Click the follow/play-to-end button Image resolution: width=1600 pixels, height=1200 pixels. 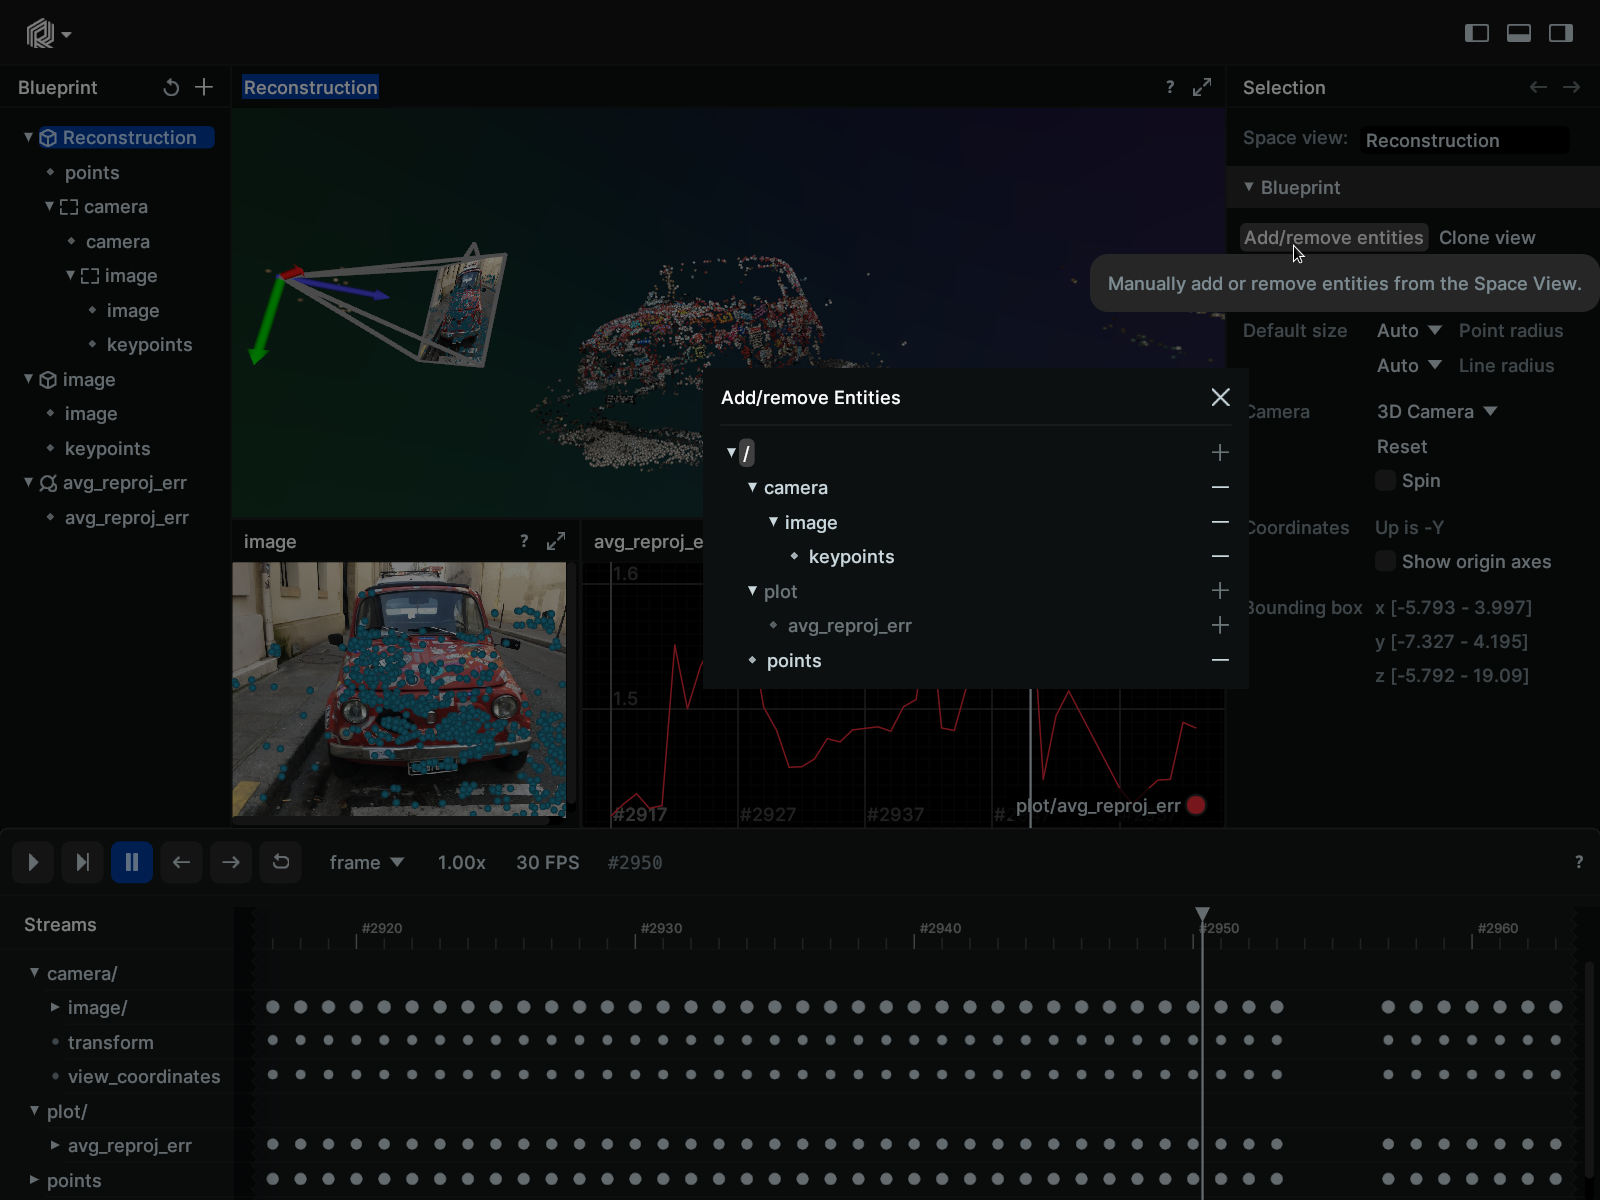(x=82, y=862)
